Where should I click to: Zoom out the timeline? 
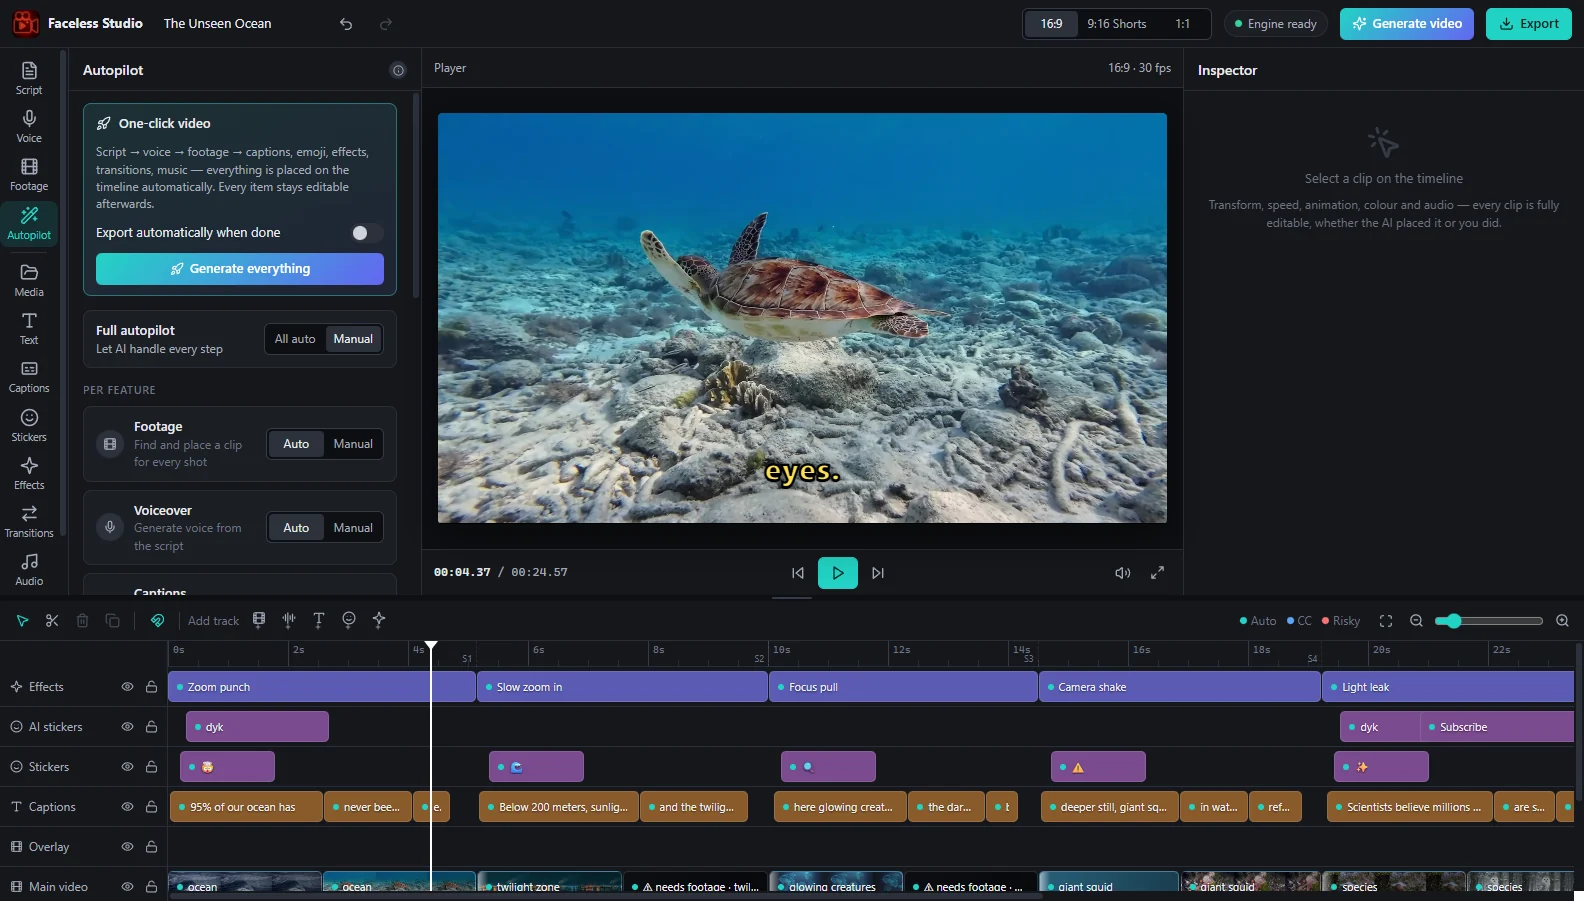pyautogui.click(x=1416, y=621)
